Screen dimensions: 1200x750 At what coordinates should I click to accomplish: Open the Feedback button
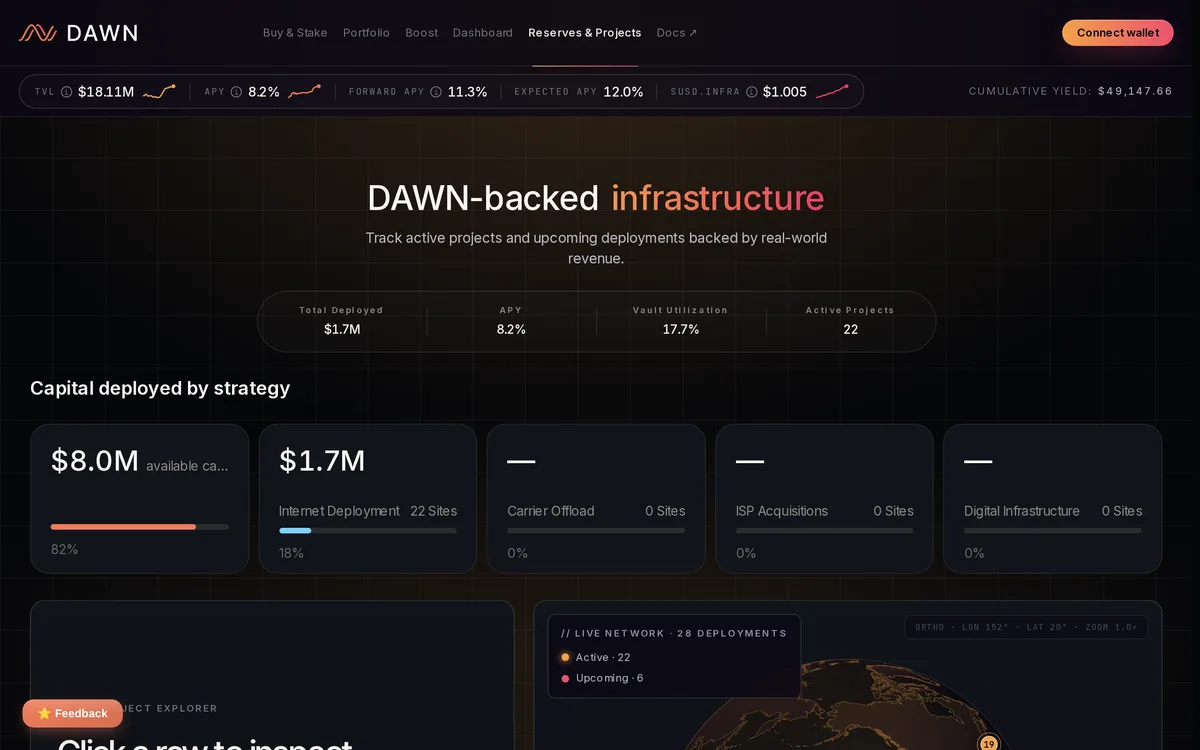pos(73,713)
